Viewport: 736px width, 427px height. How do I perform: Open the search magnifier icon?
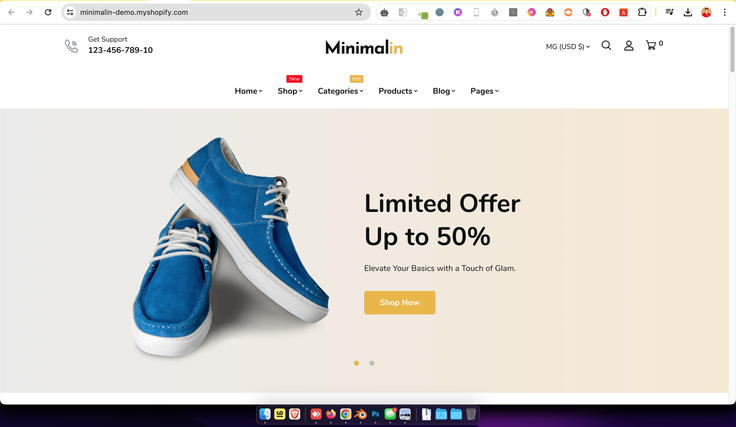(606, 46)
